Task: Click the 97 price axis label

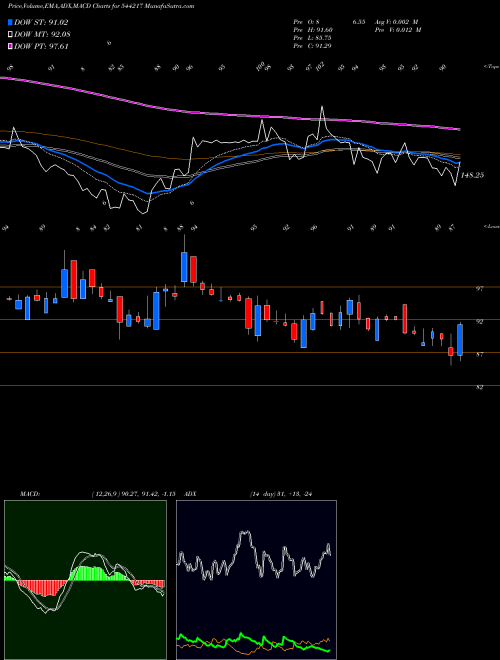Action: pos(479,289)
